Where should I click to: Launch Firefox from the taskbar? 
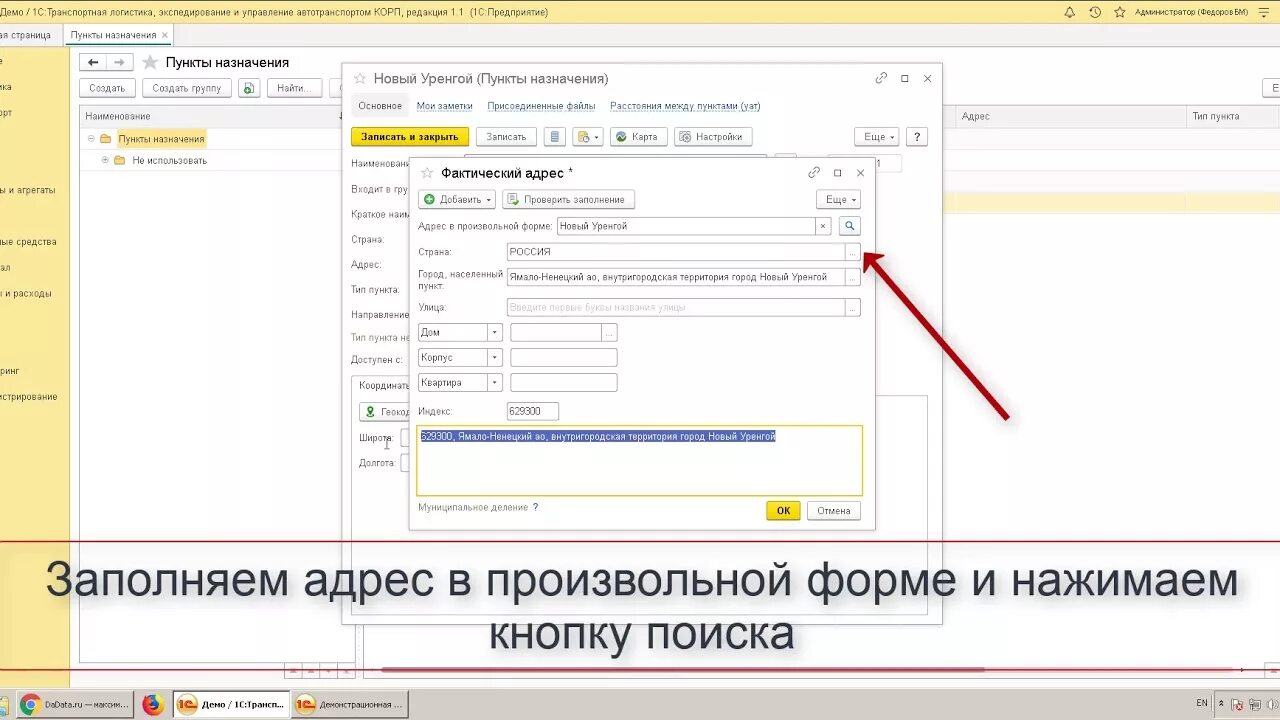[x=152, y=704]
